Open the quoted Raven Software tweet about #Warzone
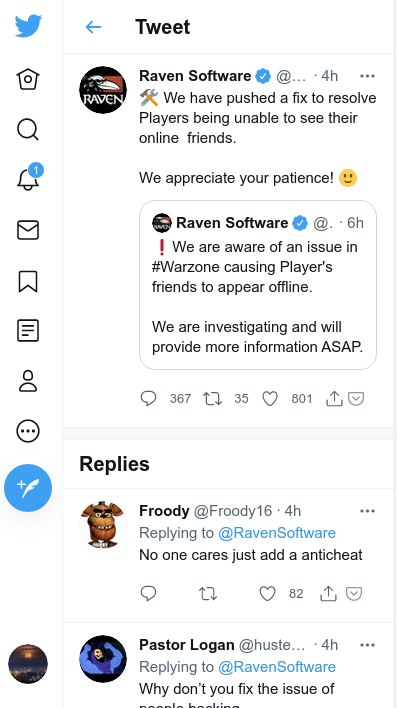 point(258,285)
